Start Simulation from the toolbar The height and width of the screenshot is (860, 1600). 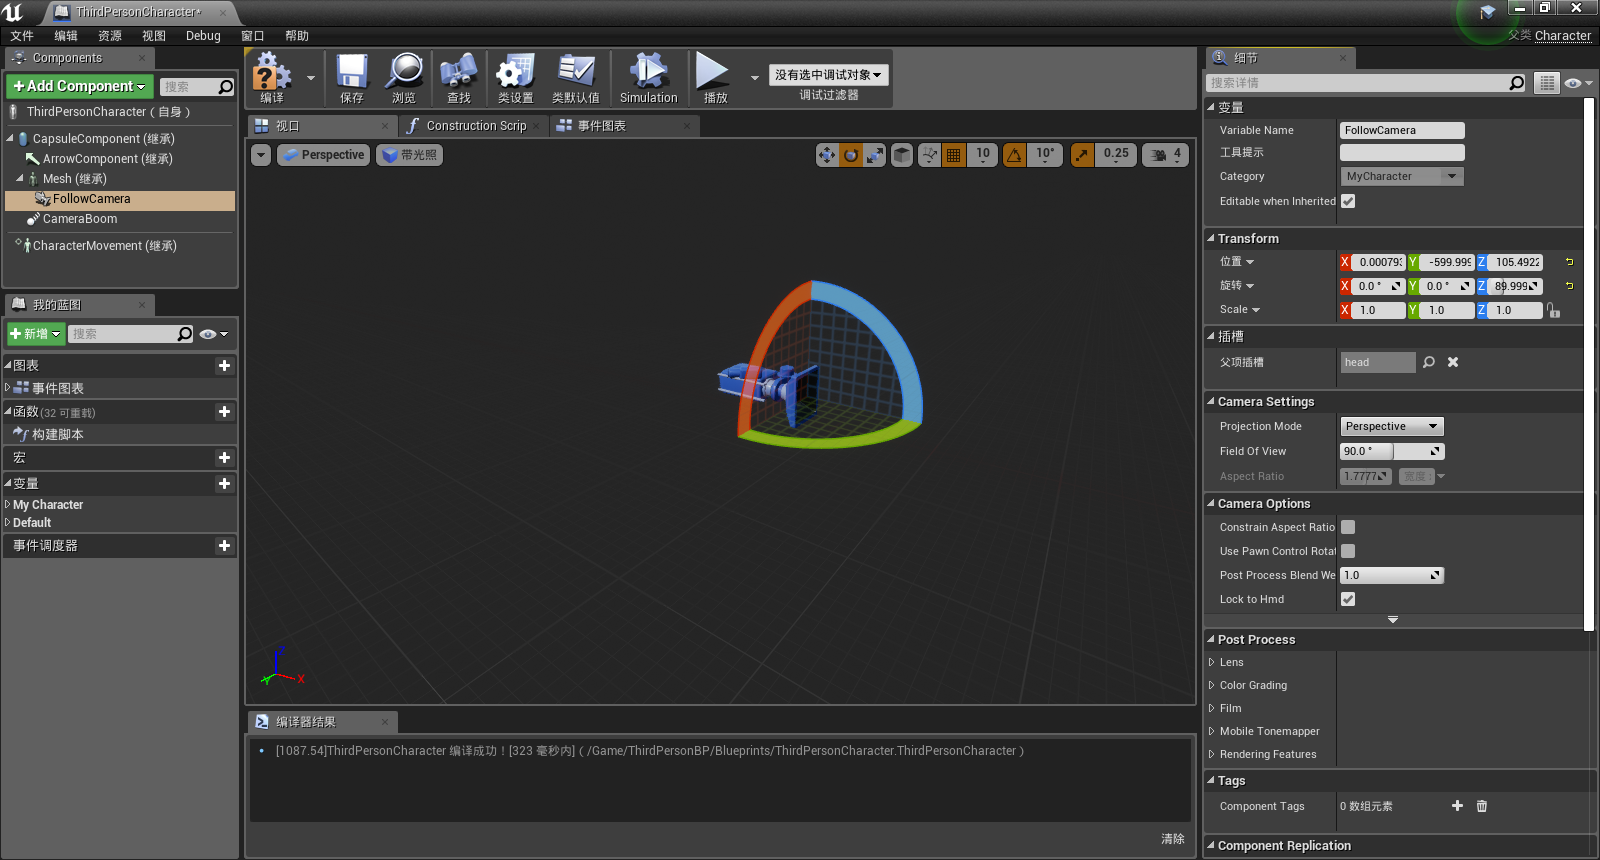tap(648, 78)
